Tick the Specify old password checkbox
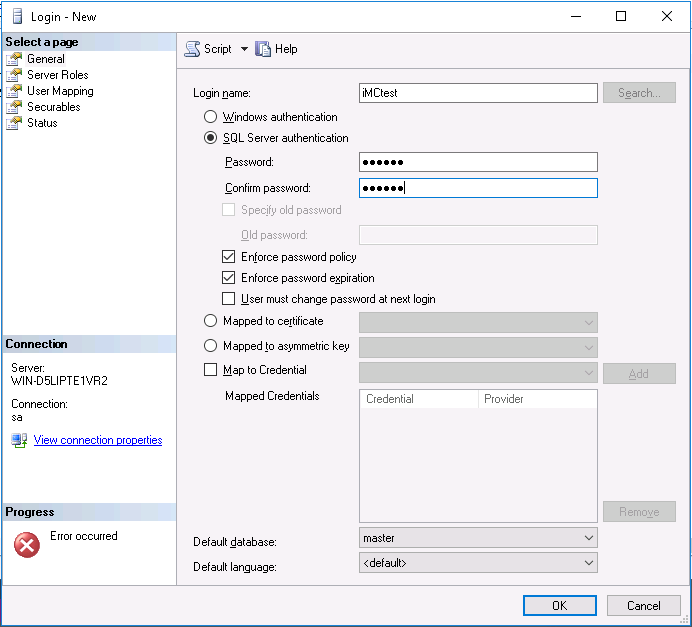692x627 pixels. (x=229, y=210)
